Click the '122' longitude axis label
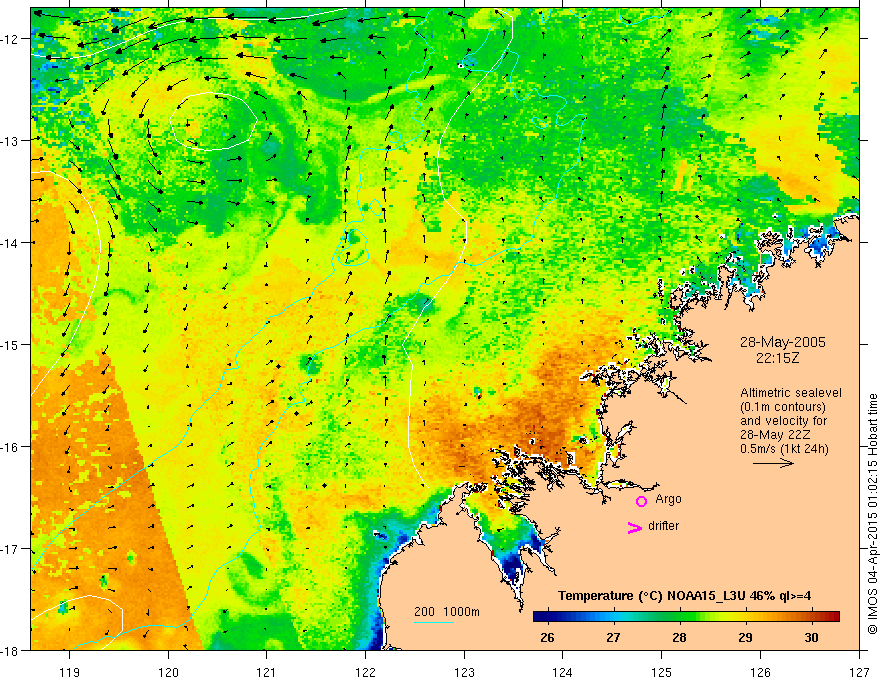The image size is (880, 680). (x=365, y=672)
